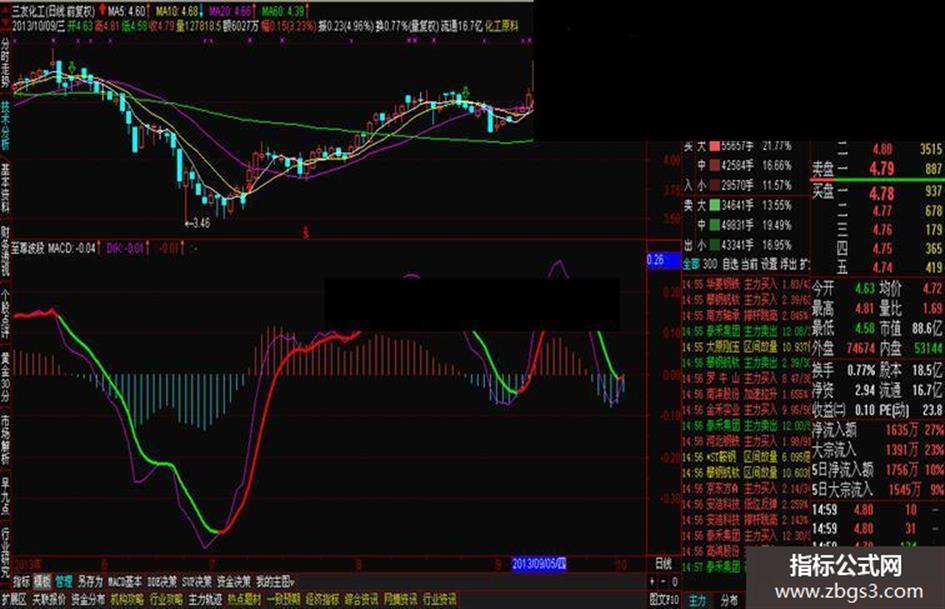Click the large sell-order green color swatch

pyautogui.click(x=715, y=206)
